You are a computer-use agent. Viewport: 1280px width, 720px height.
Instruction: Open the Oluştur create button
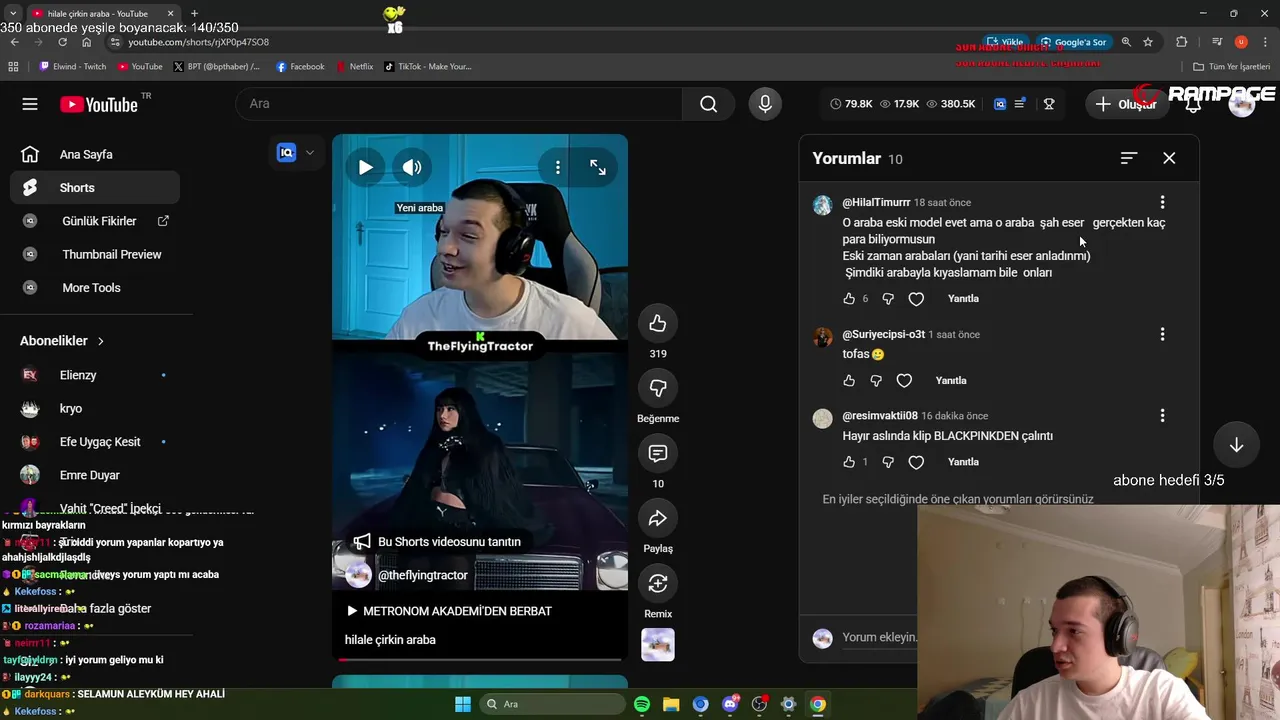[x=1126, y=104]
